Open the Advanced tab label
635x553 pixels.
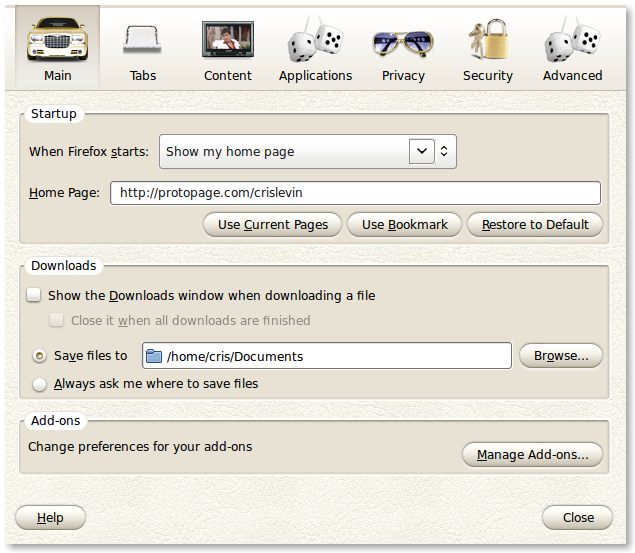click(573, 76)
